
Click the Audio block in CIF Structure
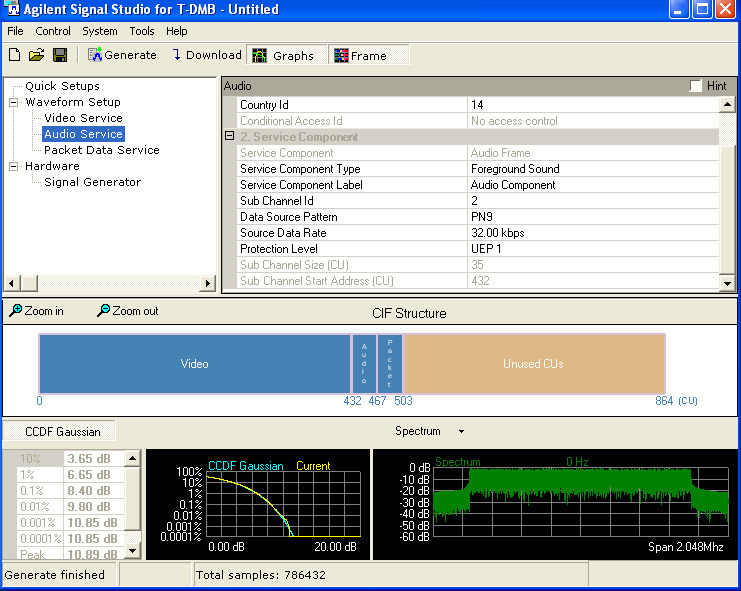pos(364,364)
